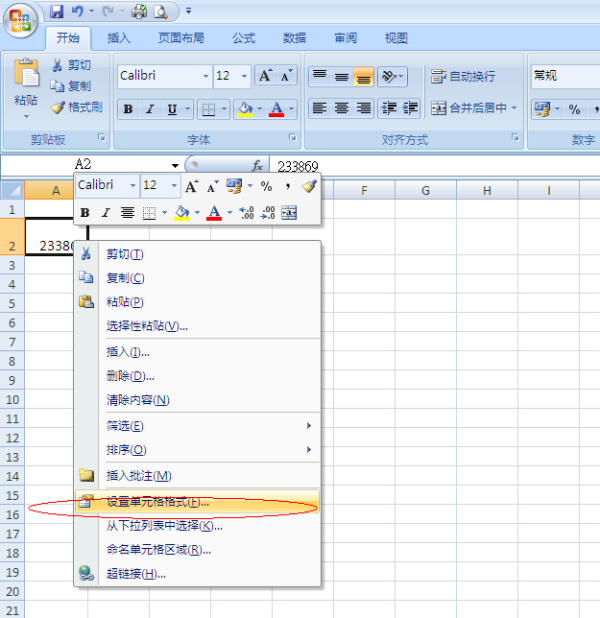Click the format painter brush in mini toolbar
The image size is (600, 618).
pos(309,186)
